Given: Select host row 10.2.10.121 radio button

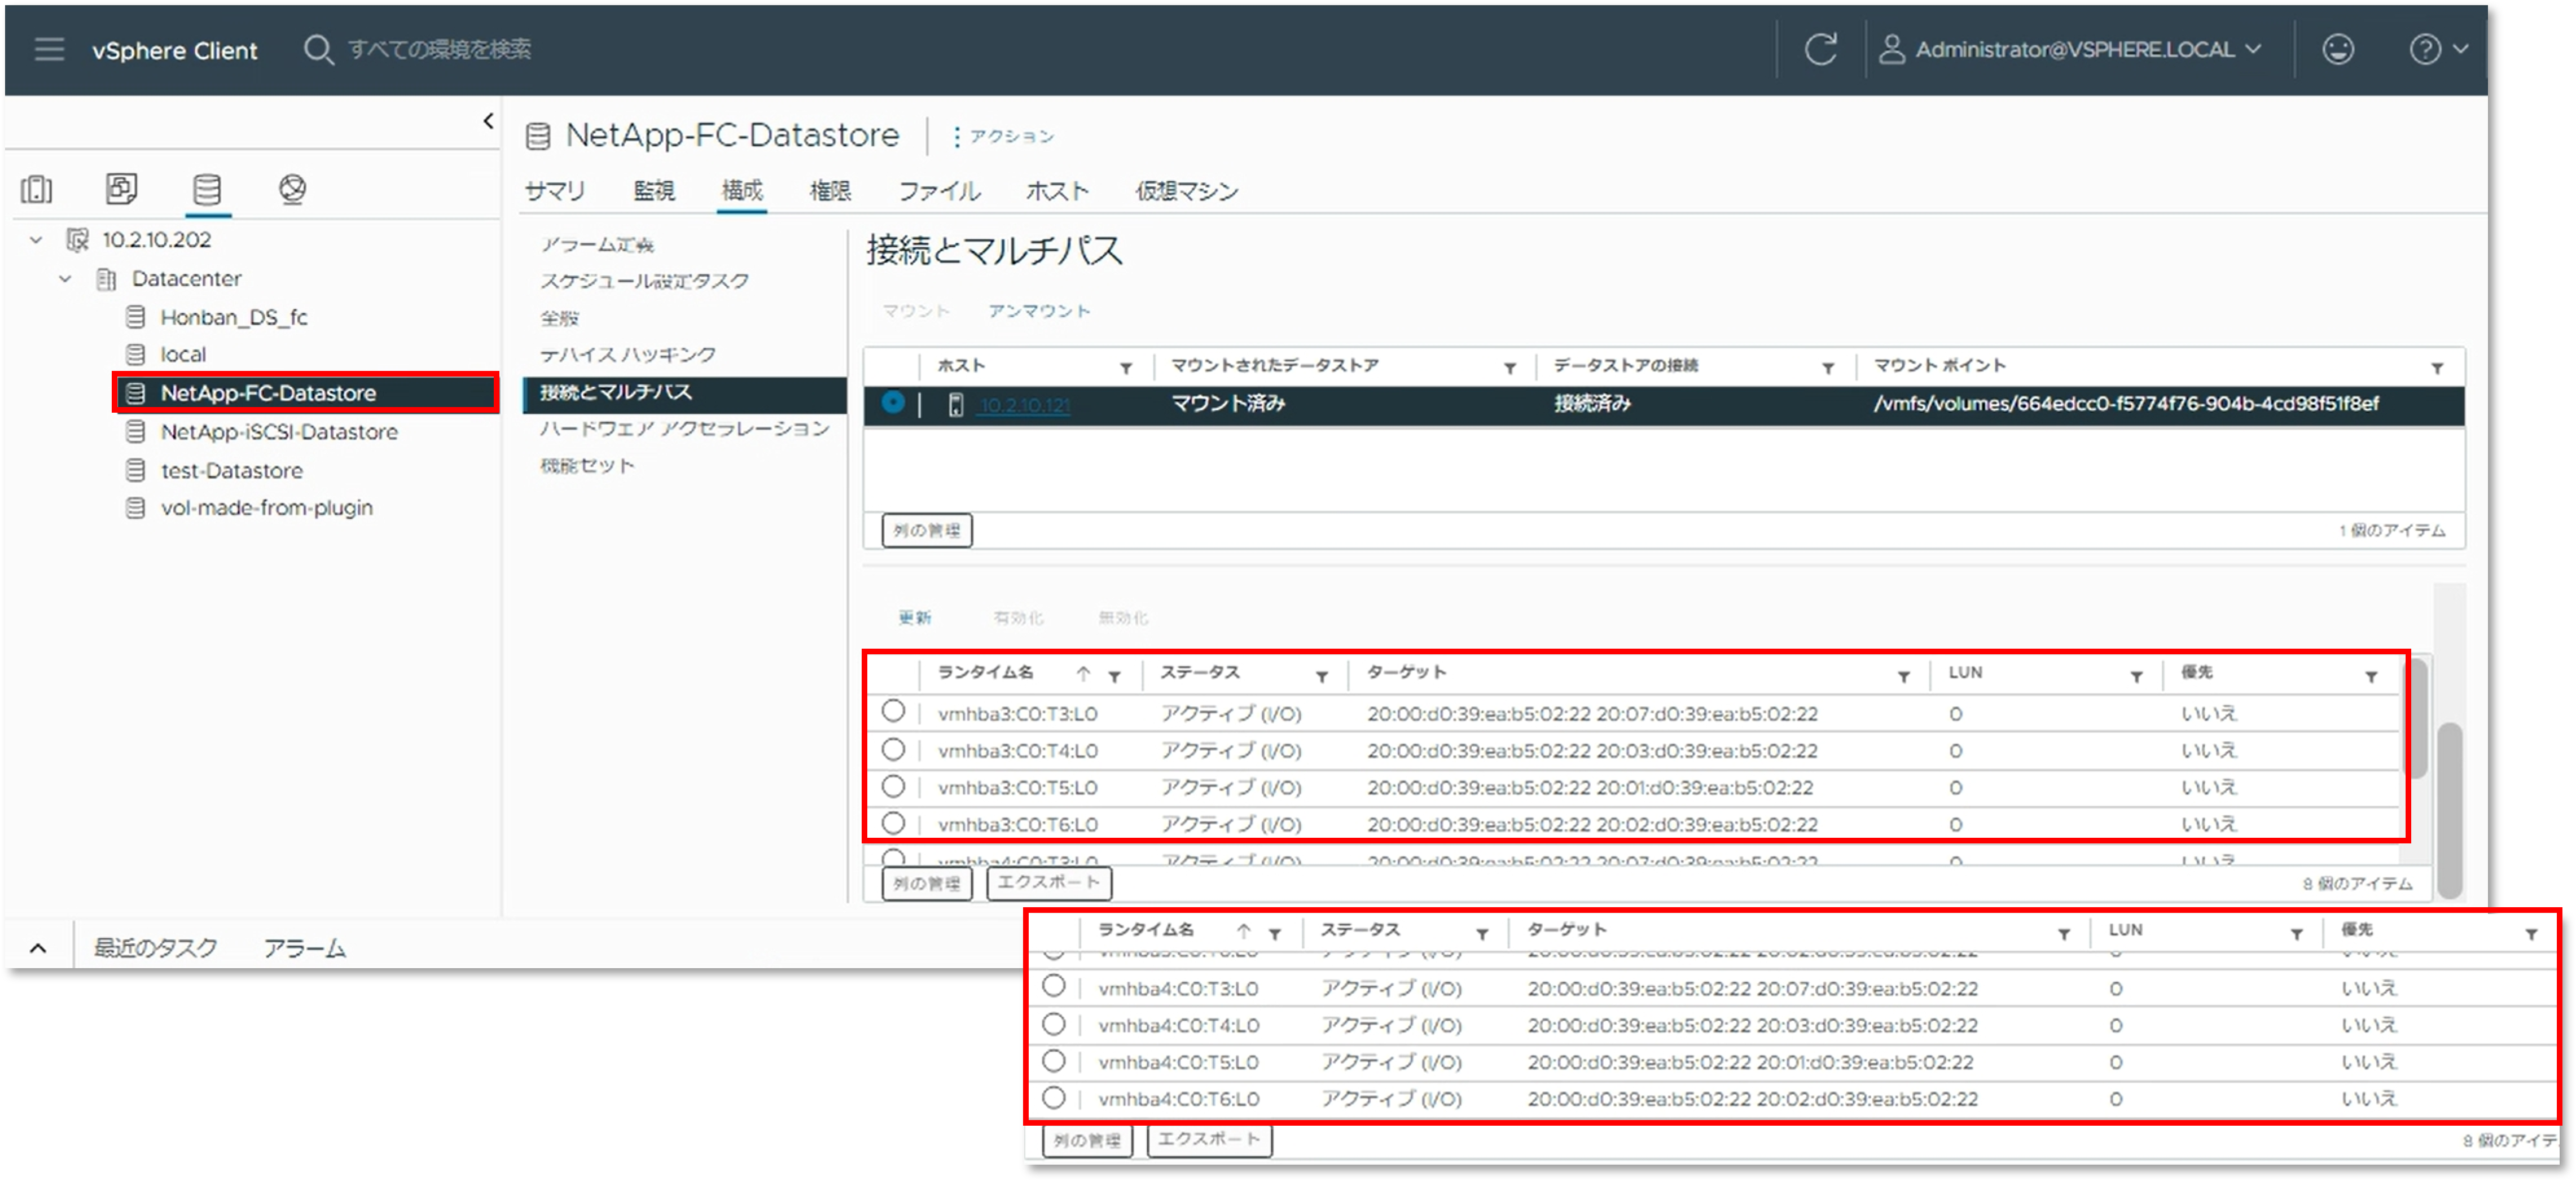Looking at the screenshot, I should [893, 403].
